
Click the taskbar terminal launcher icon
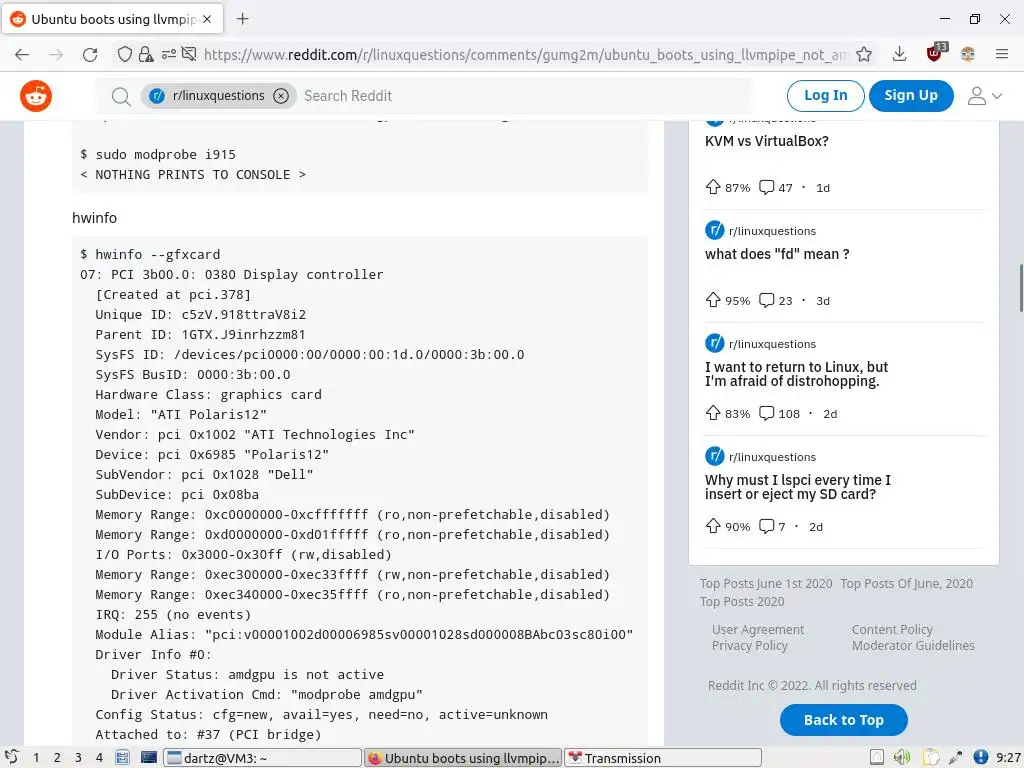pos(149,758)
